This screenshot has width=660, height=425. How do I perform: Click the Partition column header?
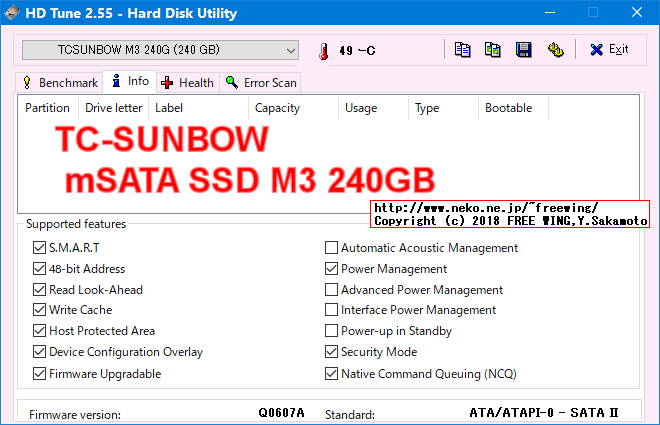click(x=48, y=108)
